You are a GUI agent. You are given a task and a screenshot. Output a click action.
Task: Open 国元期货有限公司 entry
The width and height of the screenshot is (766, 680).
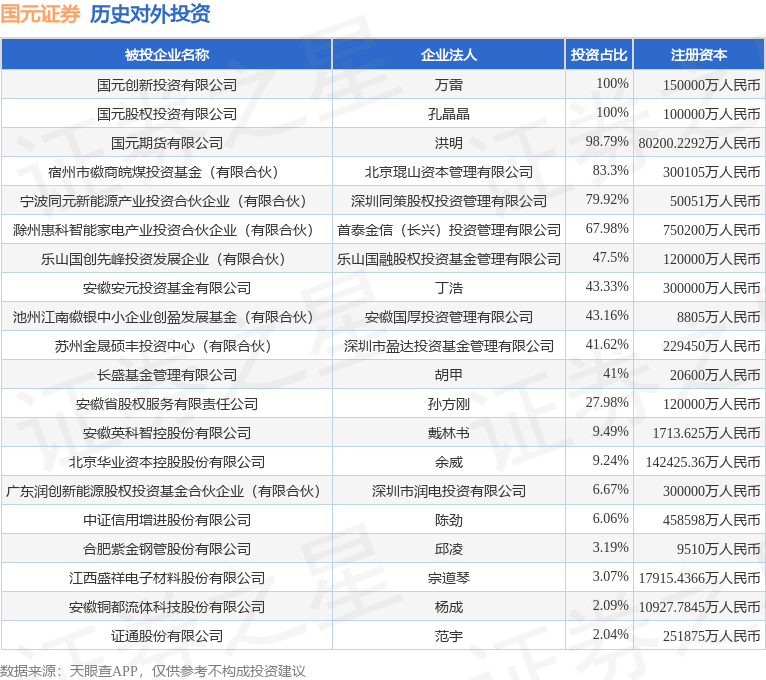(x=167, y=143)
